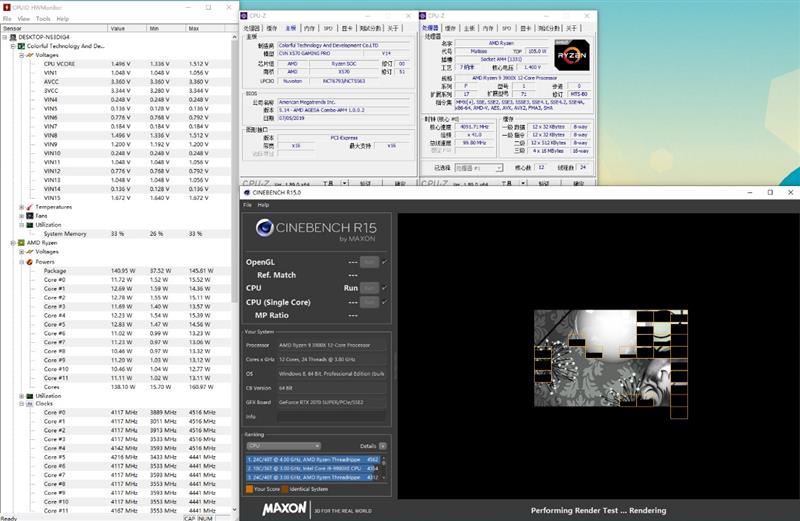Open ranking Details arrow button in Cinebench

[x=383, y=446]
